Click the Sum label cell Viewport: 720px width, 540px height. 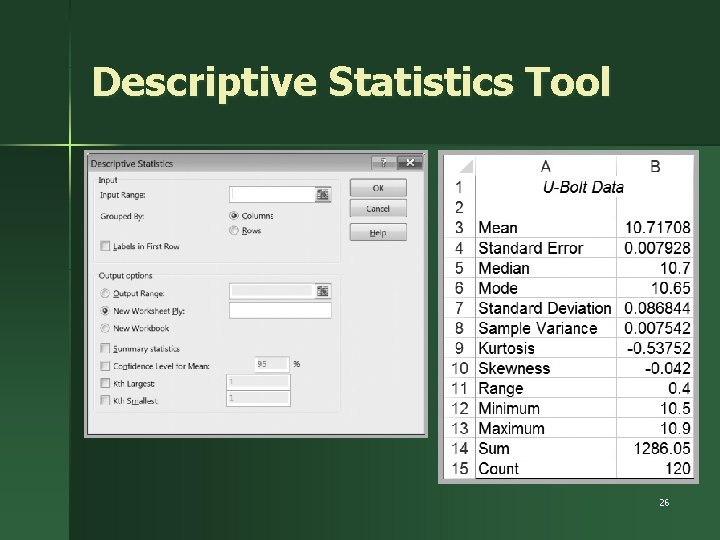(546, 449)
